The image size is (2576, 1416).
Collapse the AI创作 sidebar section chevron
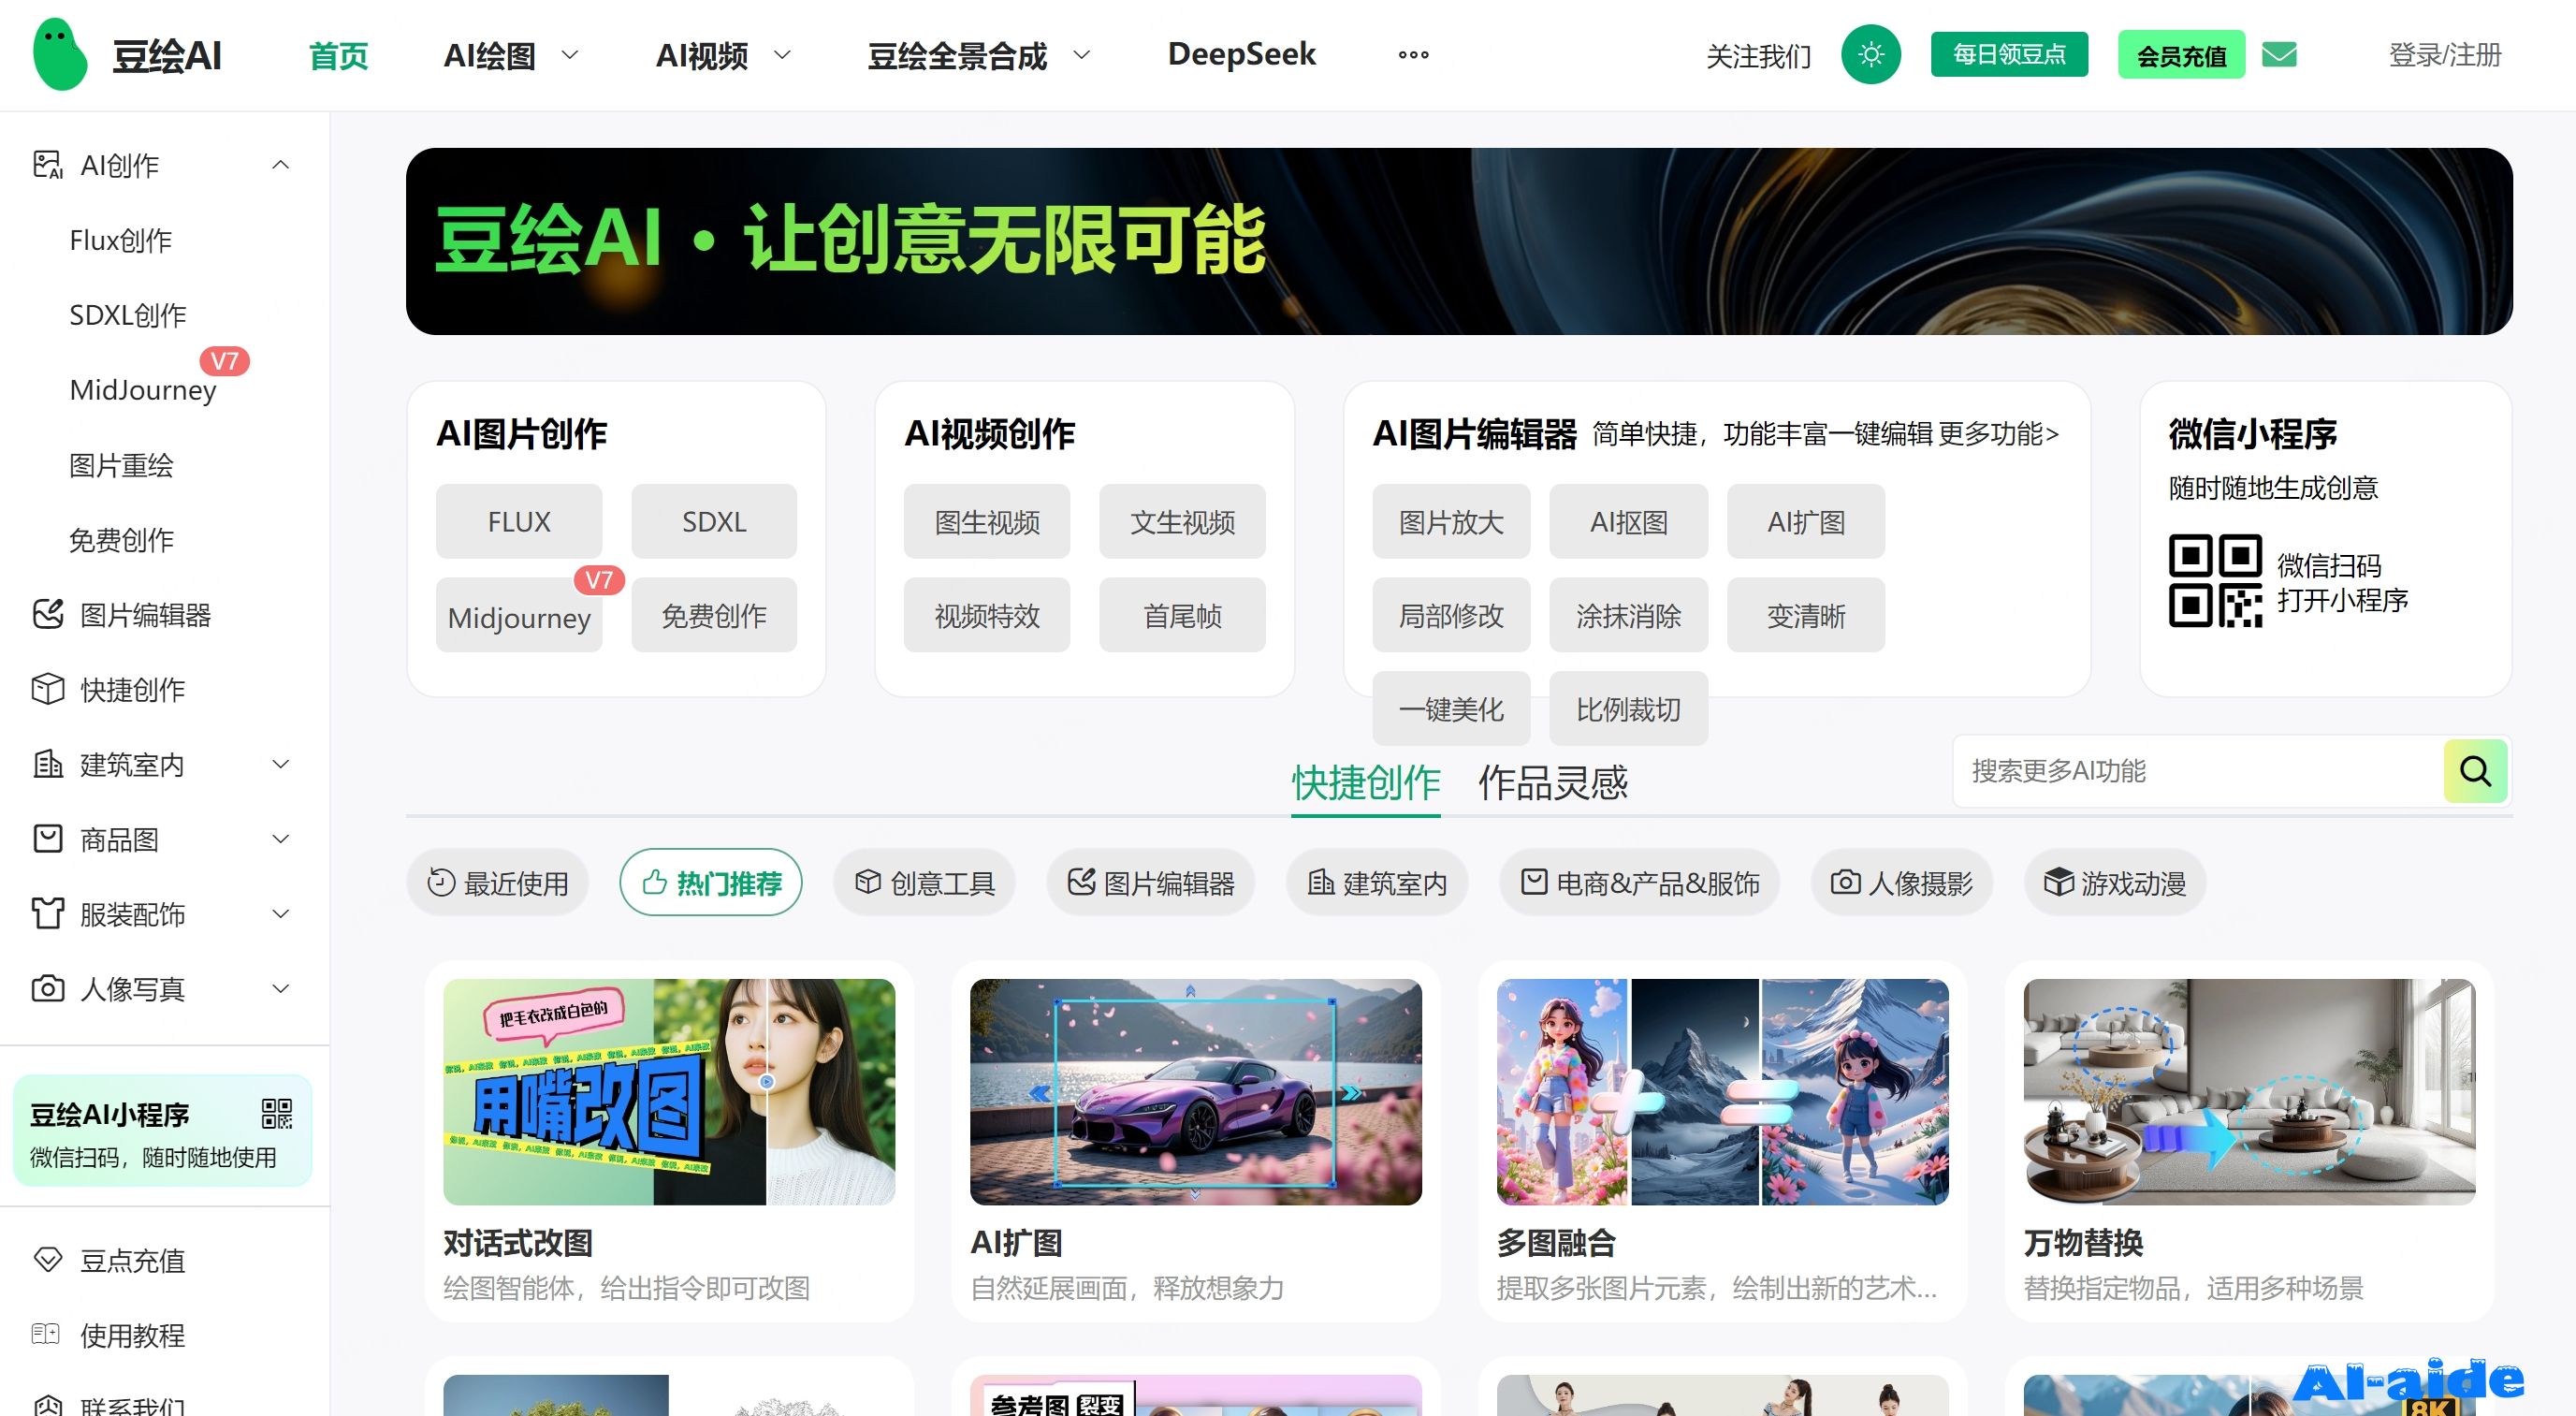pos(281,165)
